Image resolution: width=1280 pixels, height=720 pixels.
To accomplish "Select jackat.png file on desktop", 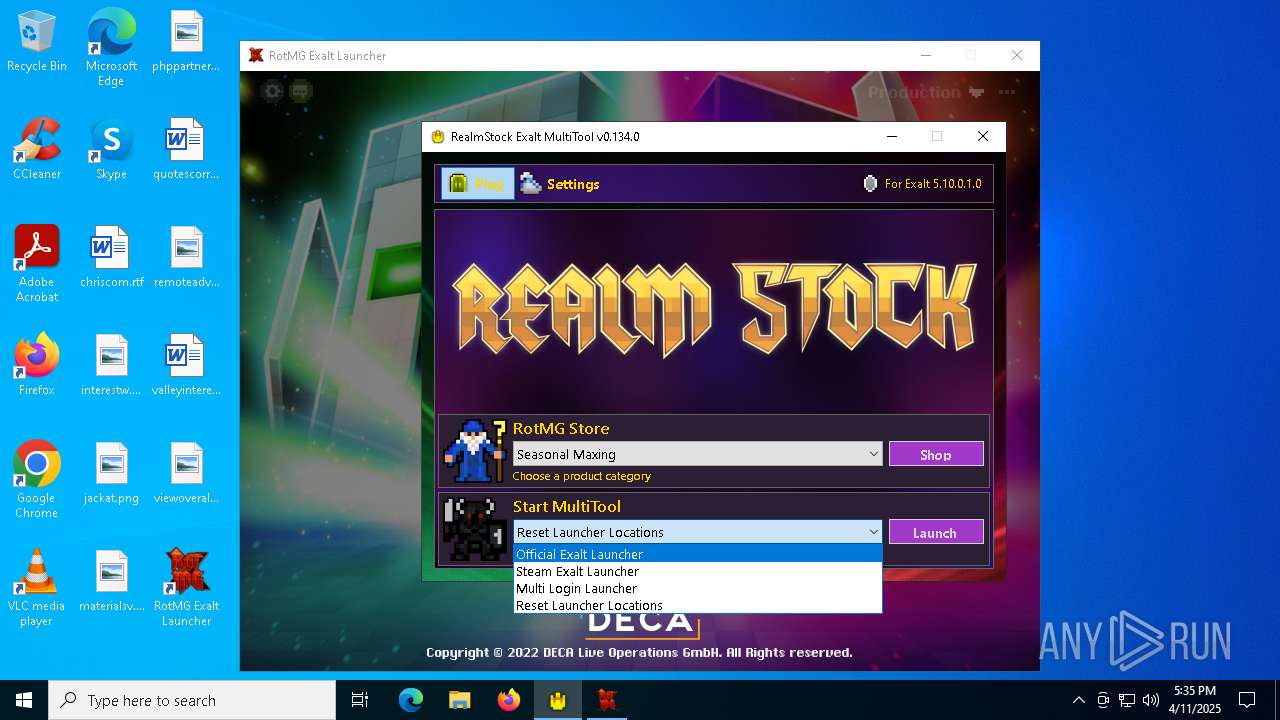I will [x=111, y=474].
